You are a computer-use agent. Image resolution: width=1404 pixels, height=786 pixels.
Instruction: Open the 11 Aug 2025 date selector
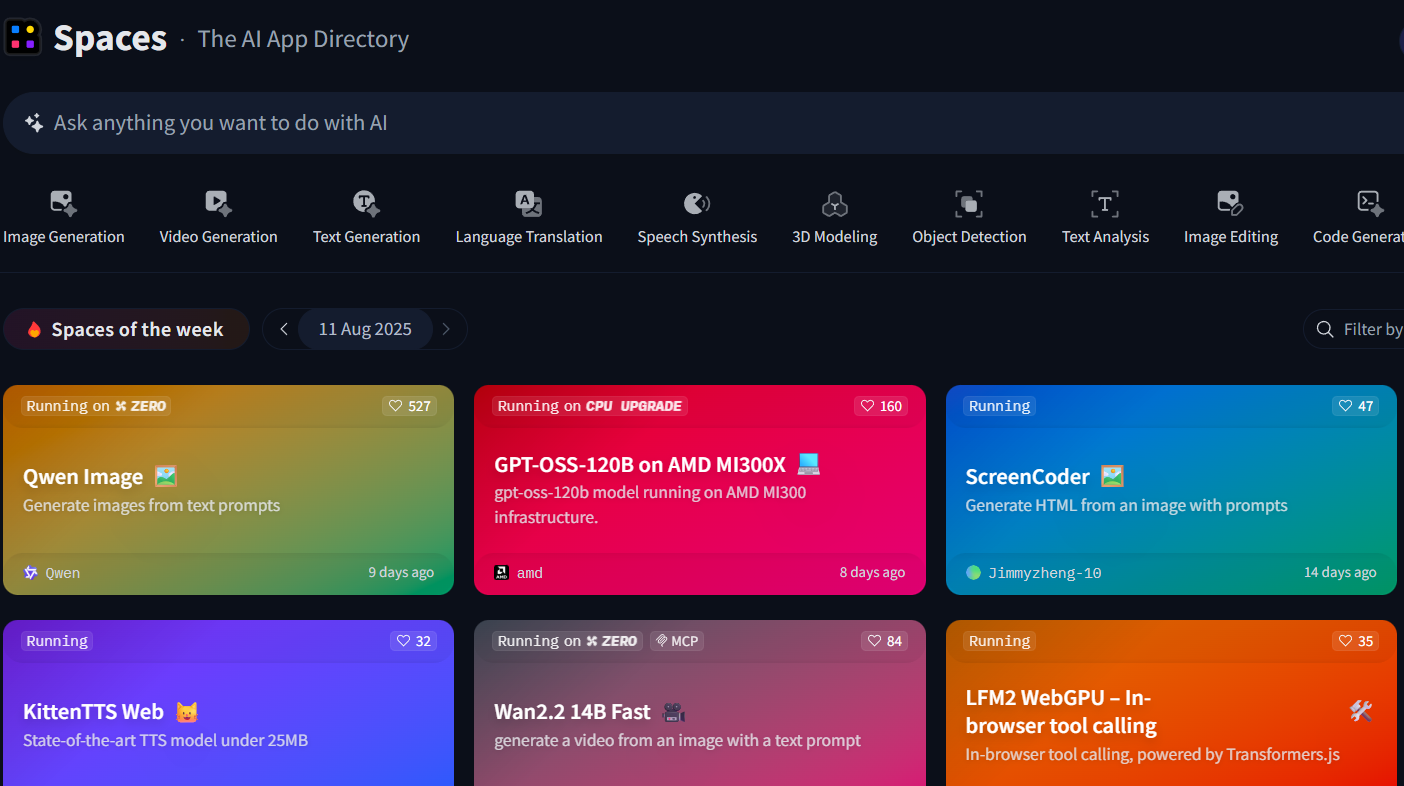coord(365,329)
